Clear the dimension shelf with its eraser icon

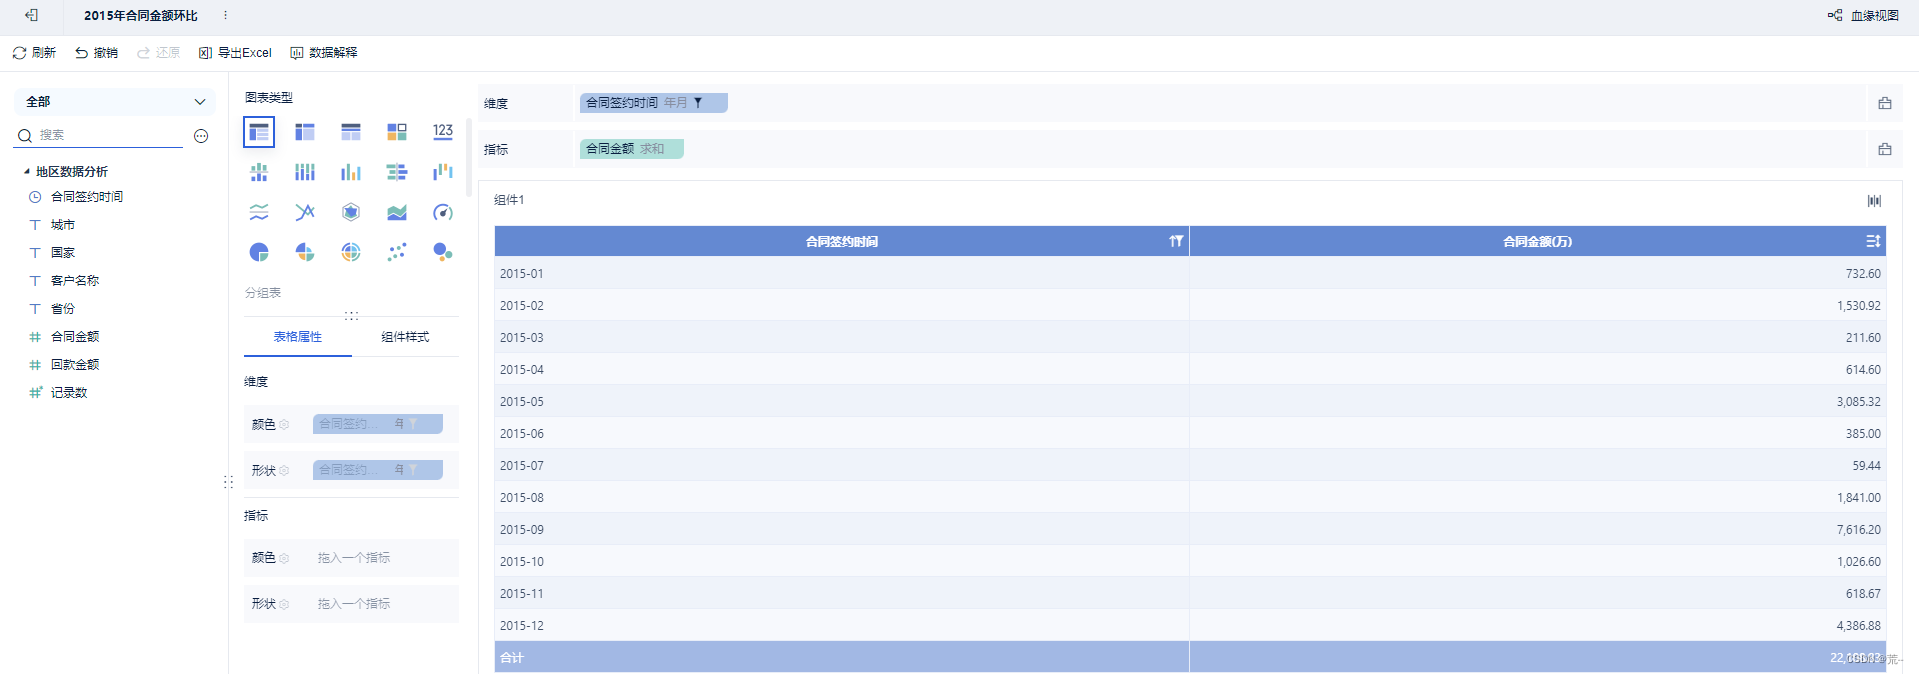[x=1885, y=103]
